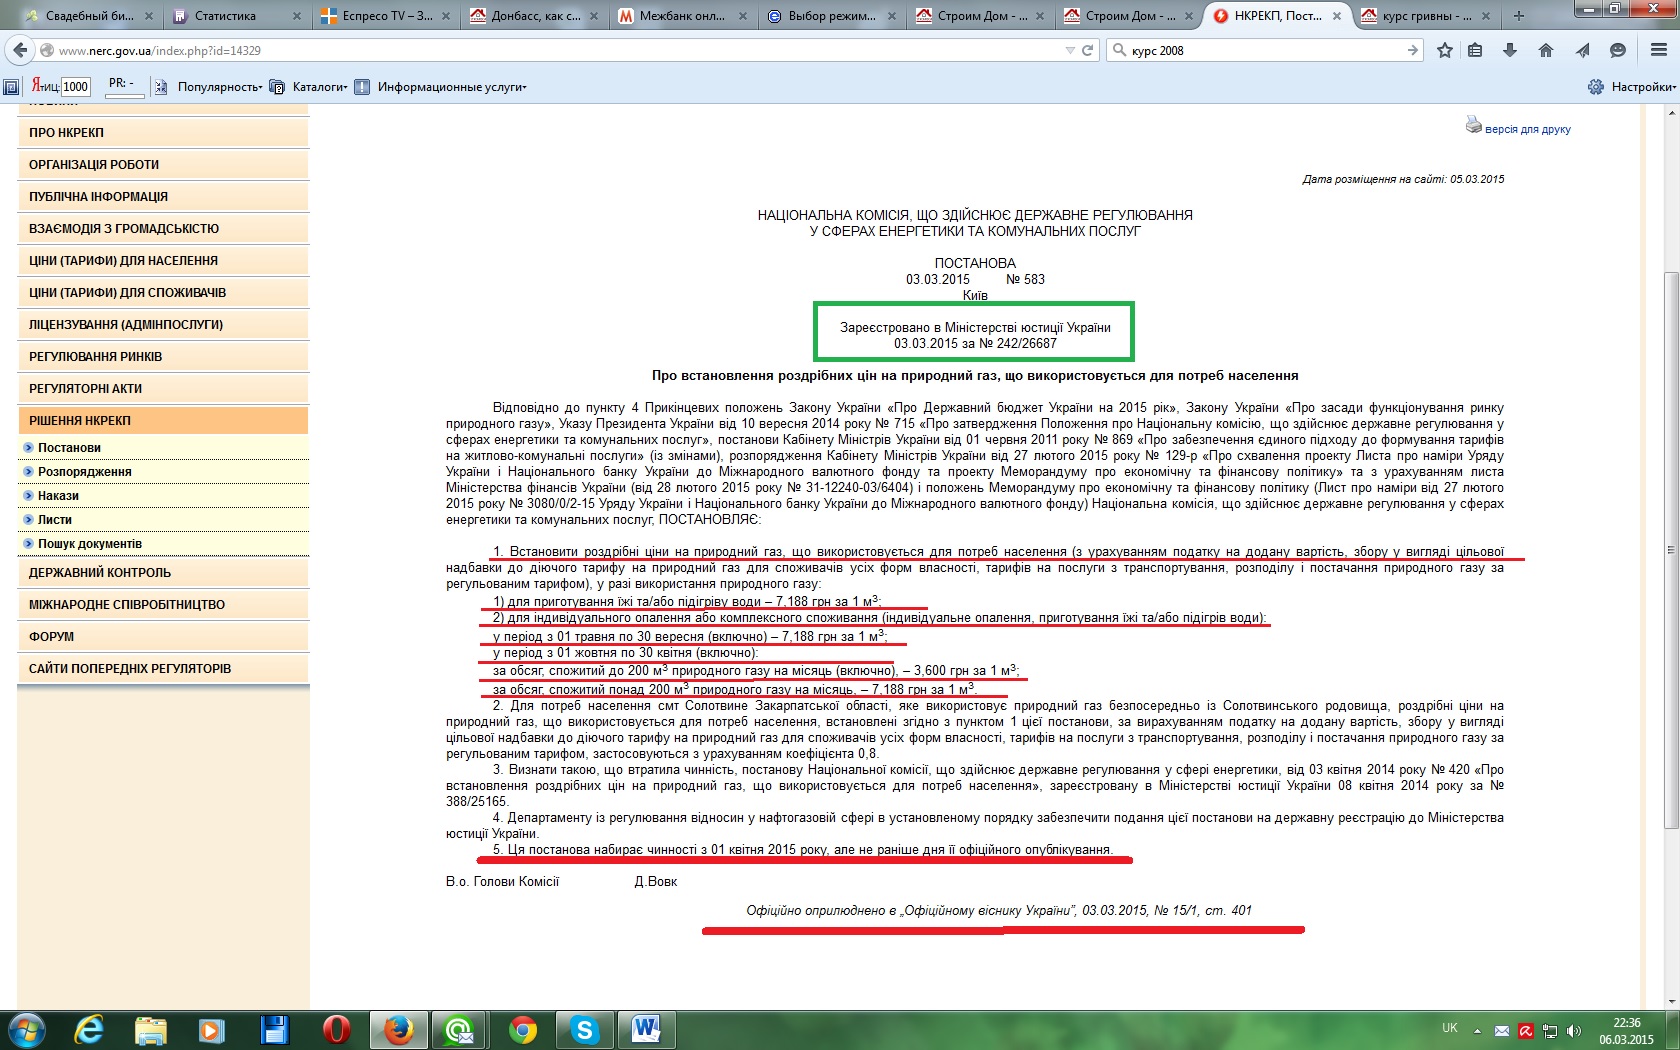Screen dimensions: 1680x1050
Task: Open the Настройки dropdown
Action: pyautogui.click(x=1644, y=87)
